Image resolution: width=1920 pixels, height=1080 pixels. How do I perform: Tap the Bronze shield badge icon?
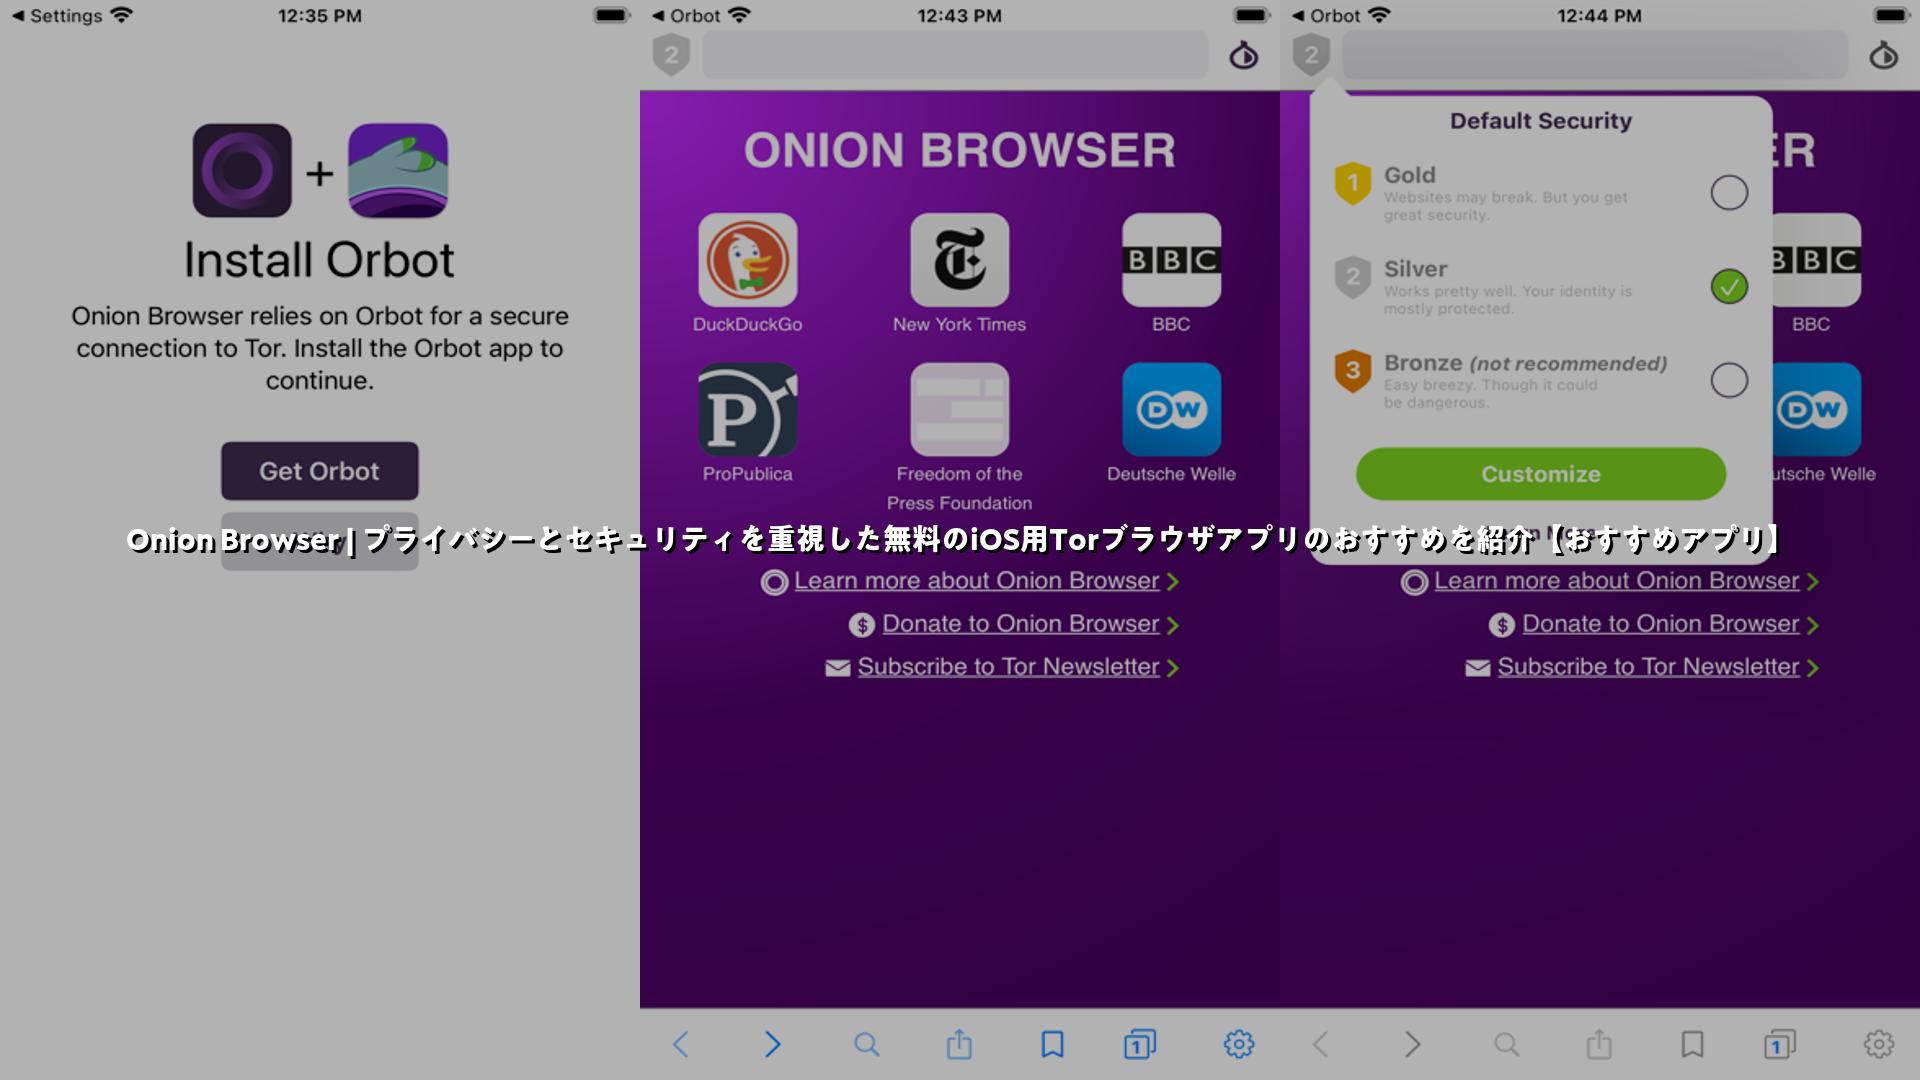[1352, 371]
